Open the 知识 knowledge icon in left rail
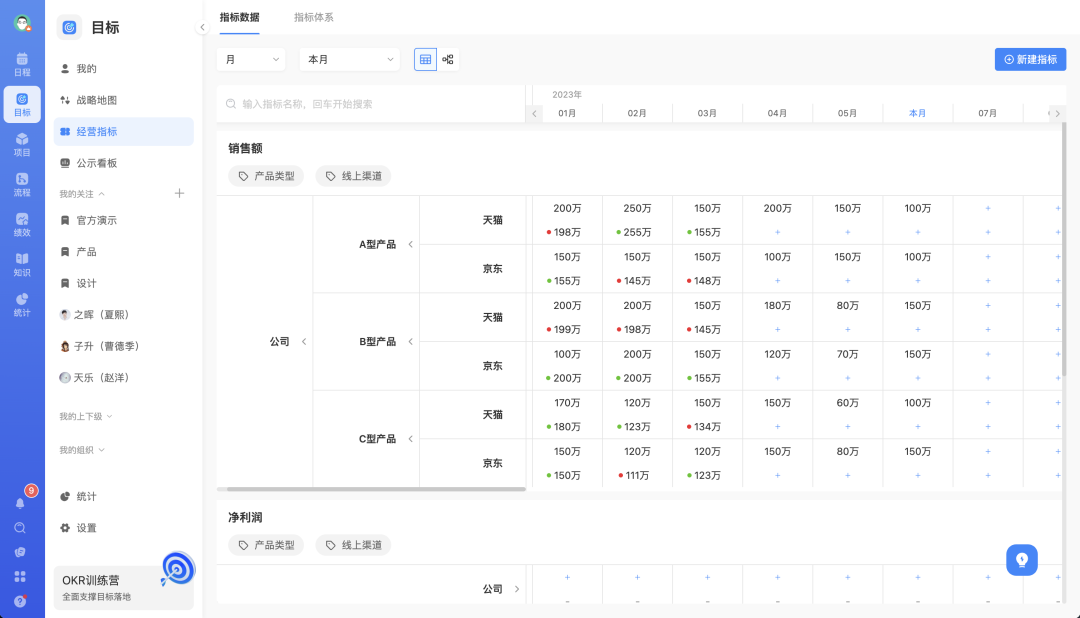The width and height of the screenshot is (1080, 618). [22, 265]
